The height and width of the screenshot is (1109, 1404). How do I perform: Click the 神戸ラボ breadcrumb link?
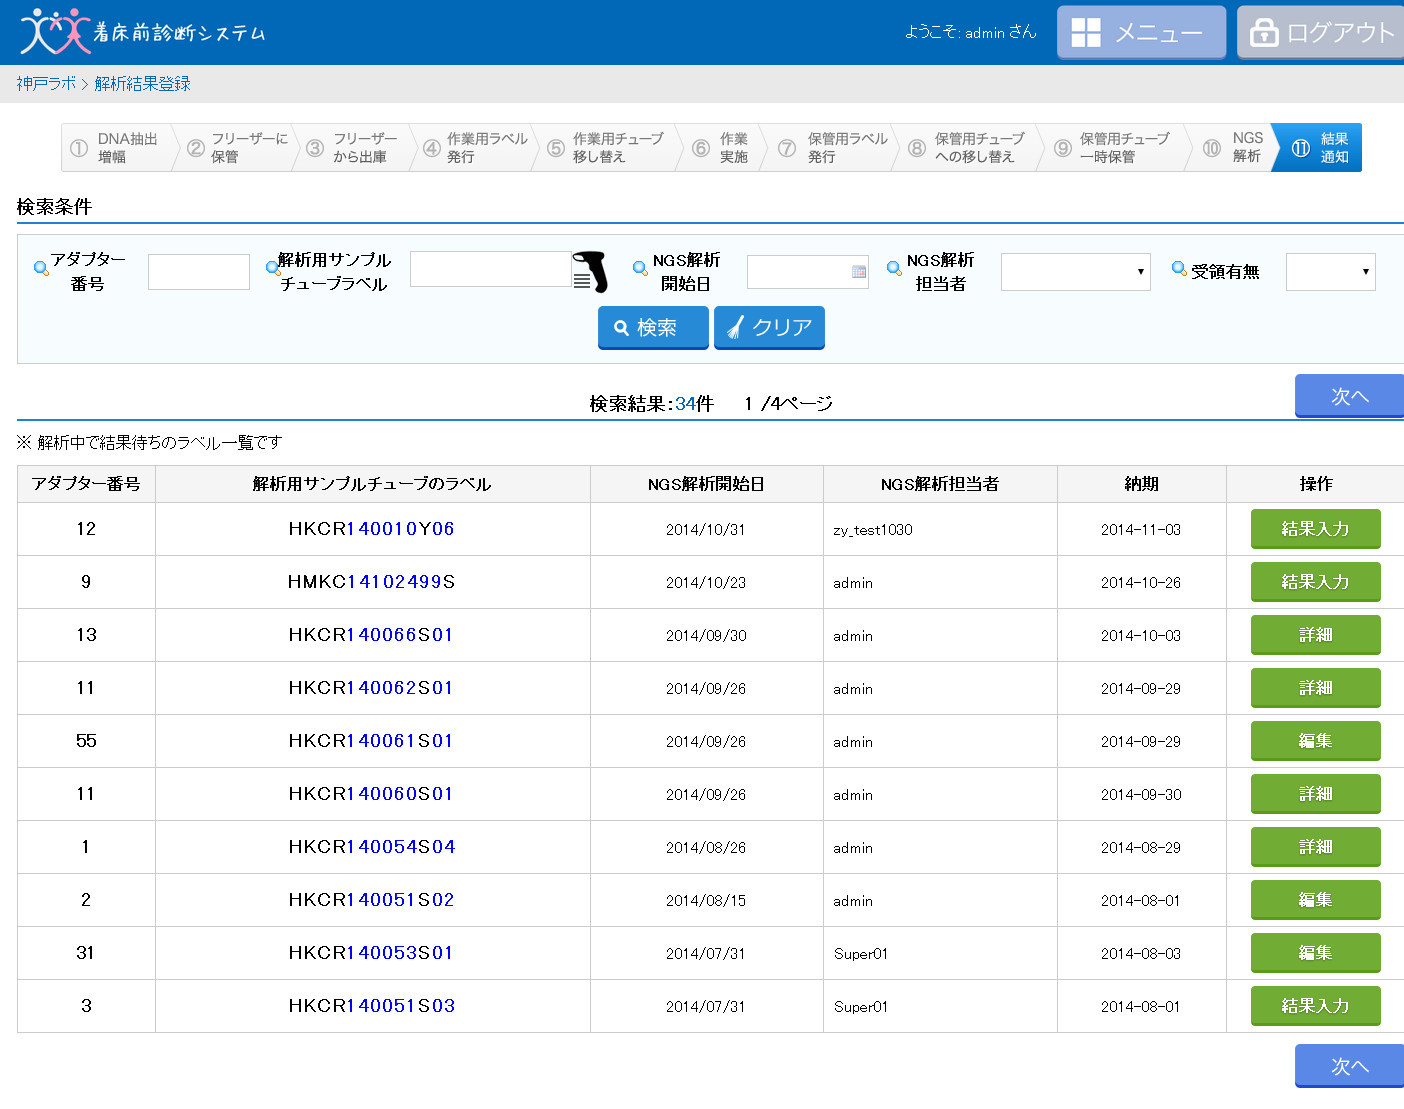46,84
